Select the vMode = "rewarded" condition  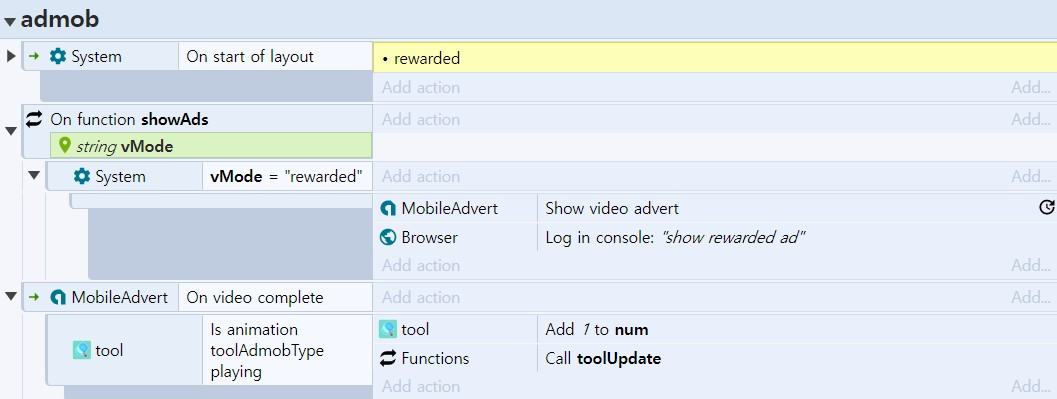tap(287, 177)
